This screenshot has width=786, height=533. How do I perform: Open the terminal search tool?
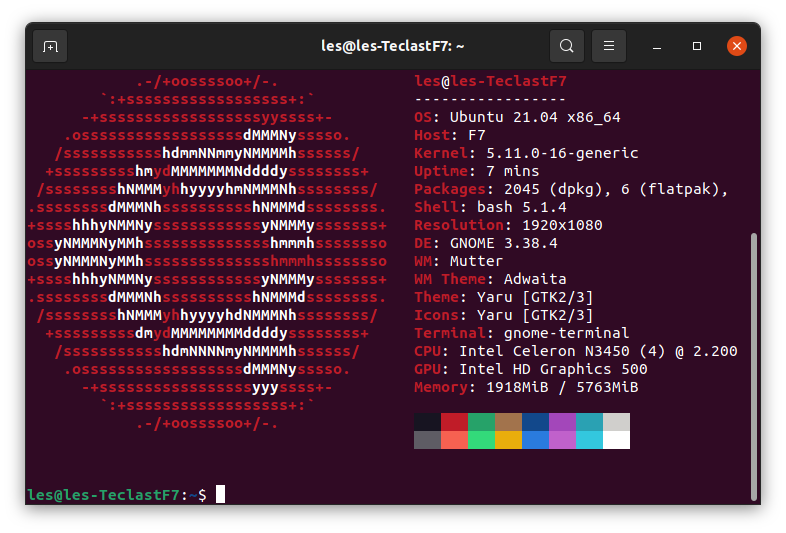pos(566,46)
